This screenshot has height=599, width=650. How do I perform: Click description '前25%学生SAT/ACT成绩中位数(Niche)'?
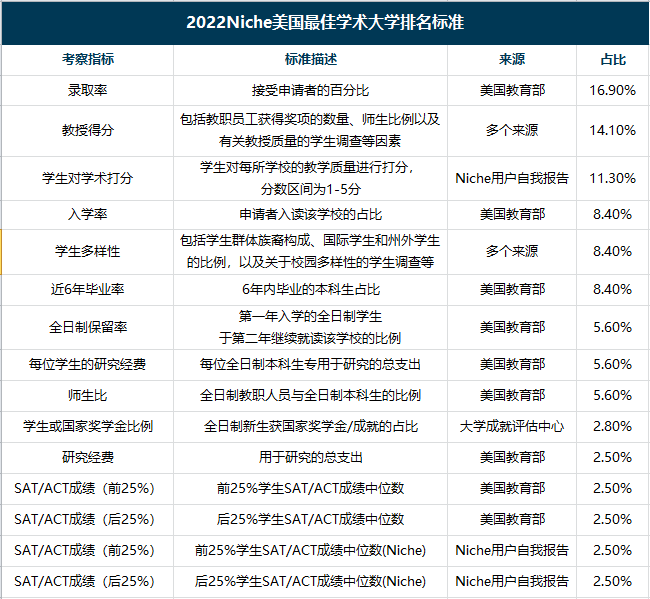pyautogui.click(x=310, y=551)
